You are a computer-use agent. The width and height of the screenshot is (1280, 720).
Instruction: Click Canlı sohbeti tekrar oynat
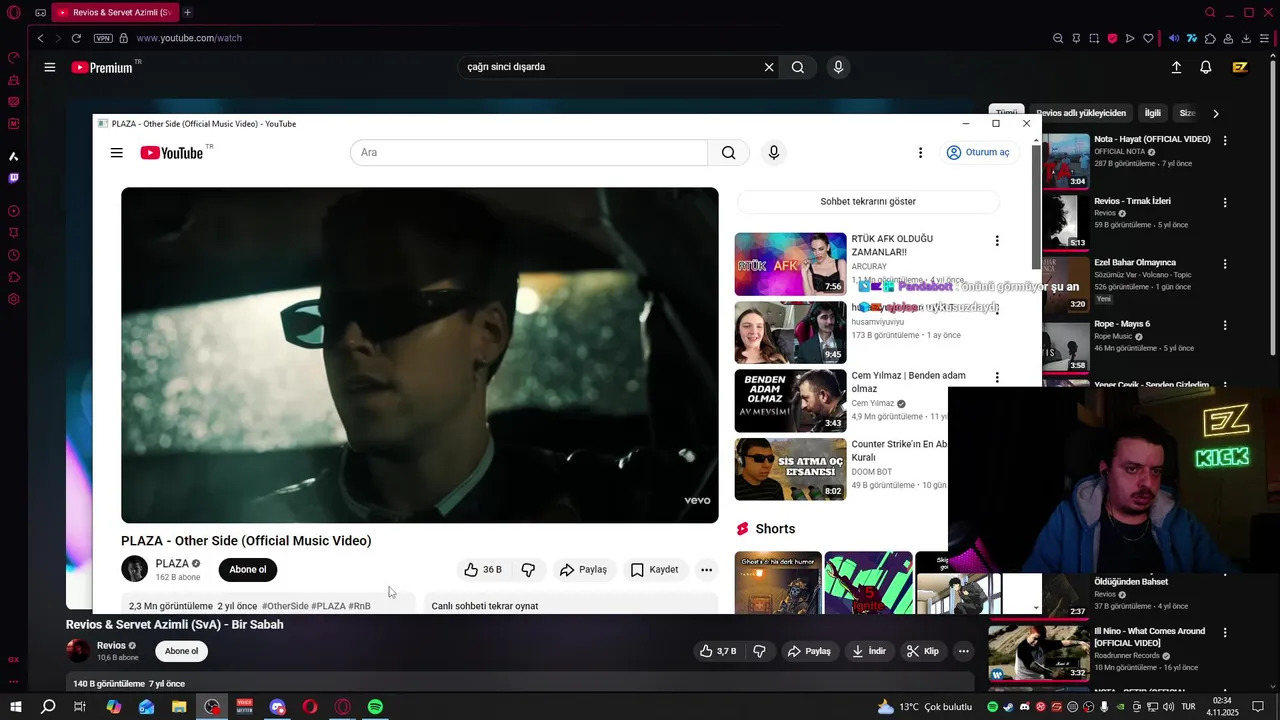pyautogui.click(x=485, y=606)
